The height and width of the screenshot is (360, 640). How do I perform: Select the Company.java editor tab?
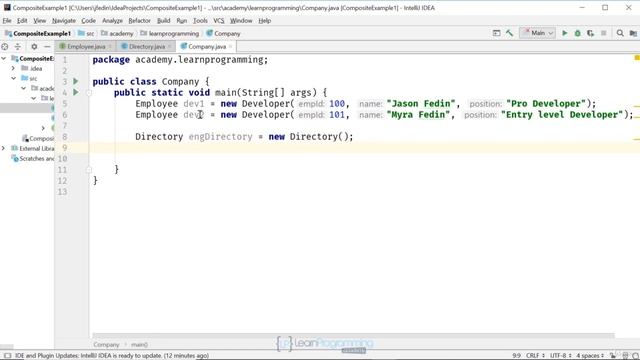click(206, 47)
